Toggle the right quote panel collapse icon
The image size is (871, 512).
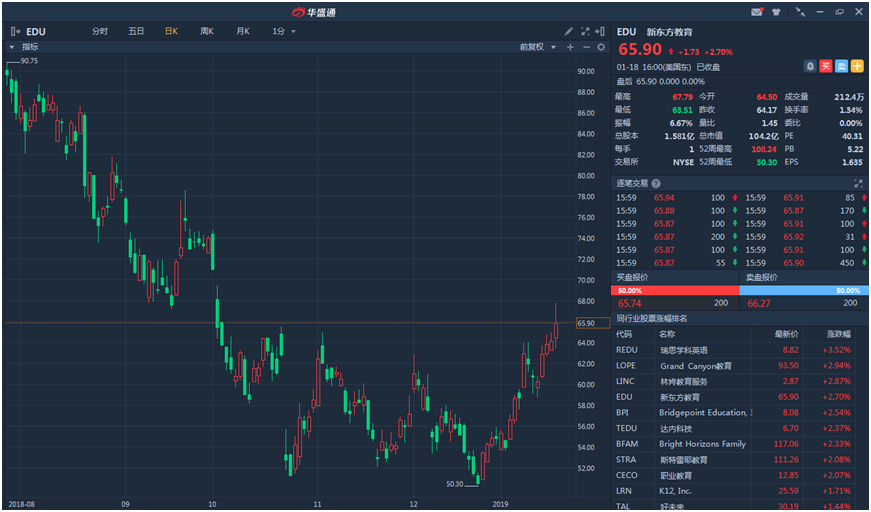pos(601,31)
